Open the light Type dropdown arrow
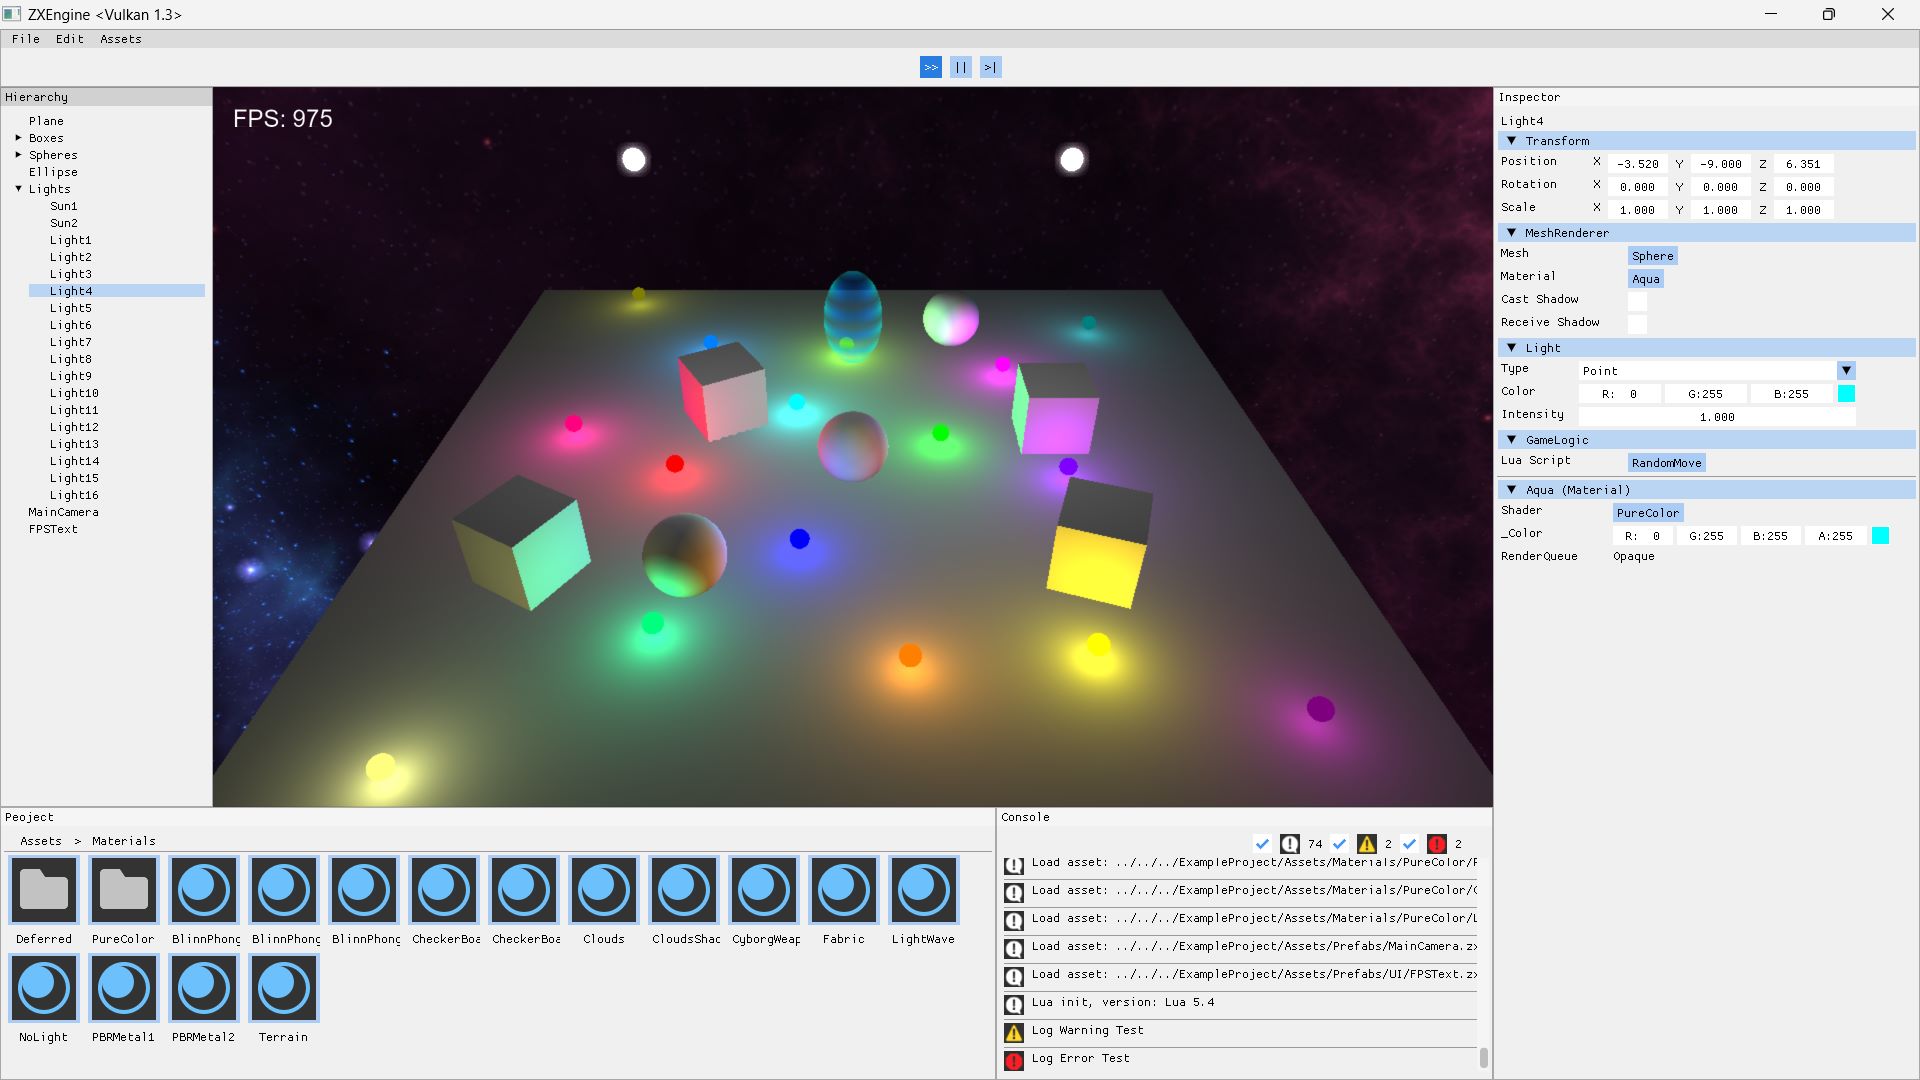The width and height of the screenshot is (1920, 1080). tap(1846, 370)
